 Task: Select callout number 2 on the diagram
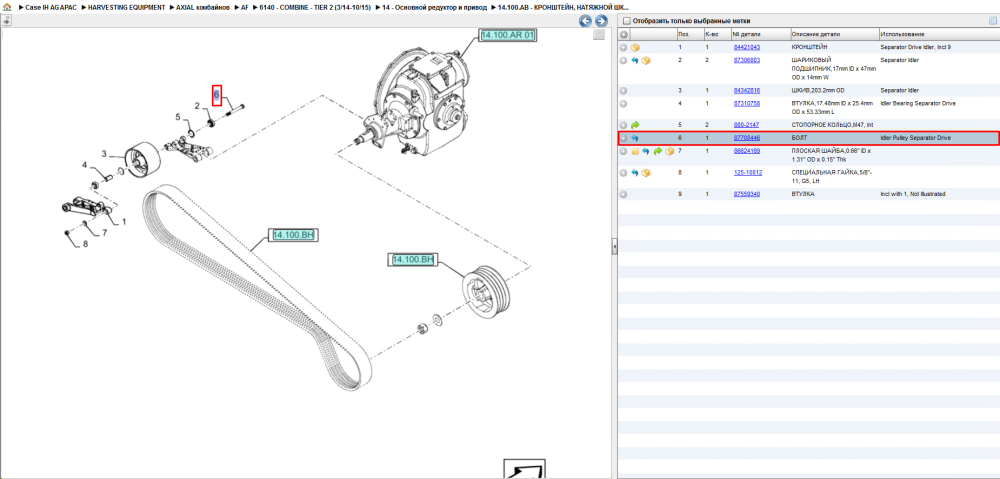tap(198, 106)
